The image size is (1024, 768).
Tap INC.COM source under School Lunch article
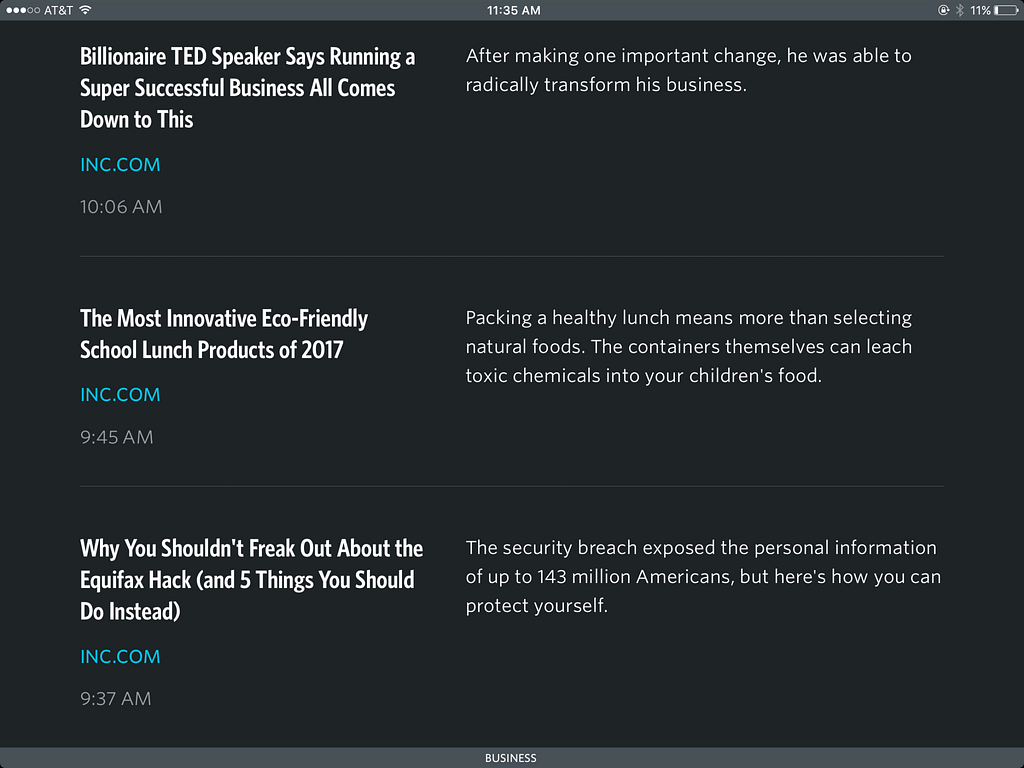(x=120, y=394)
